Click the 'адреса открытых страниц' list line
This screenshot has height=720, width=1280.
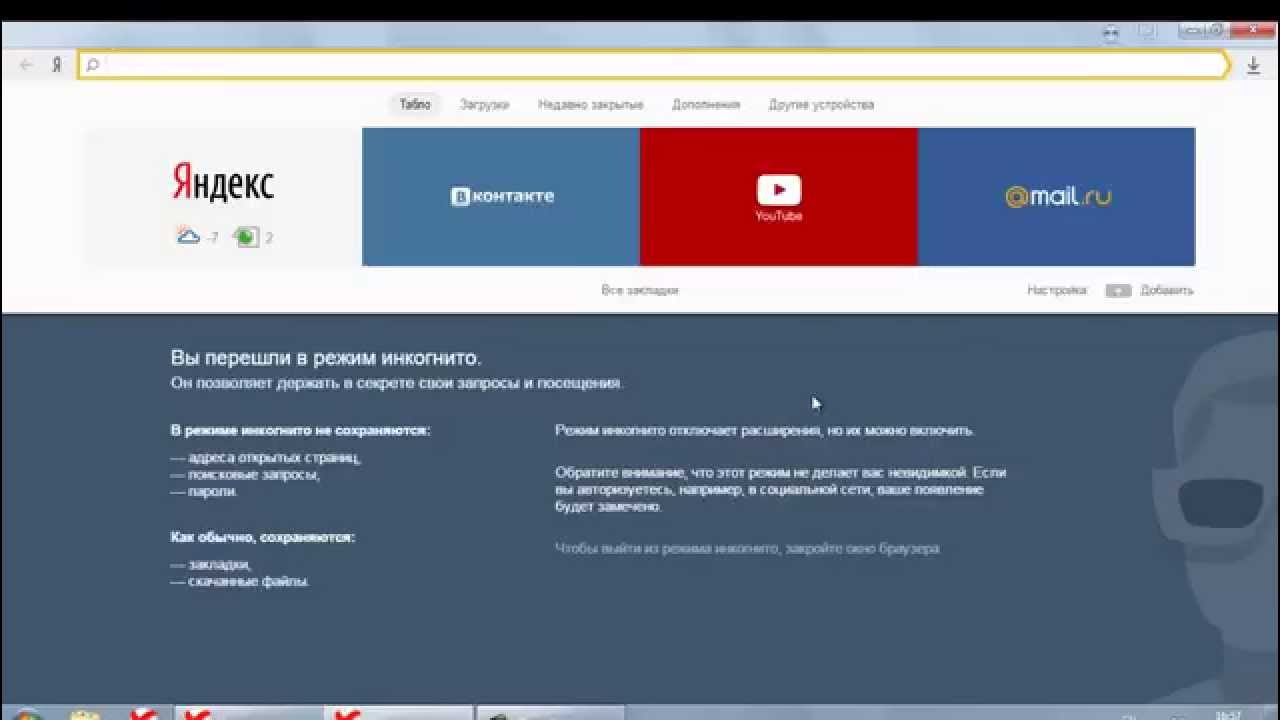coord(266,458)
